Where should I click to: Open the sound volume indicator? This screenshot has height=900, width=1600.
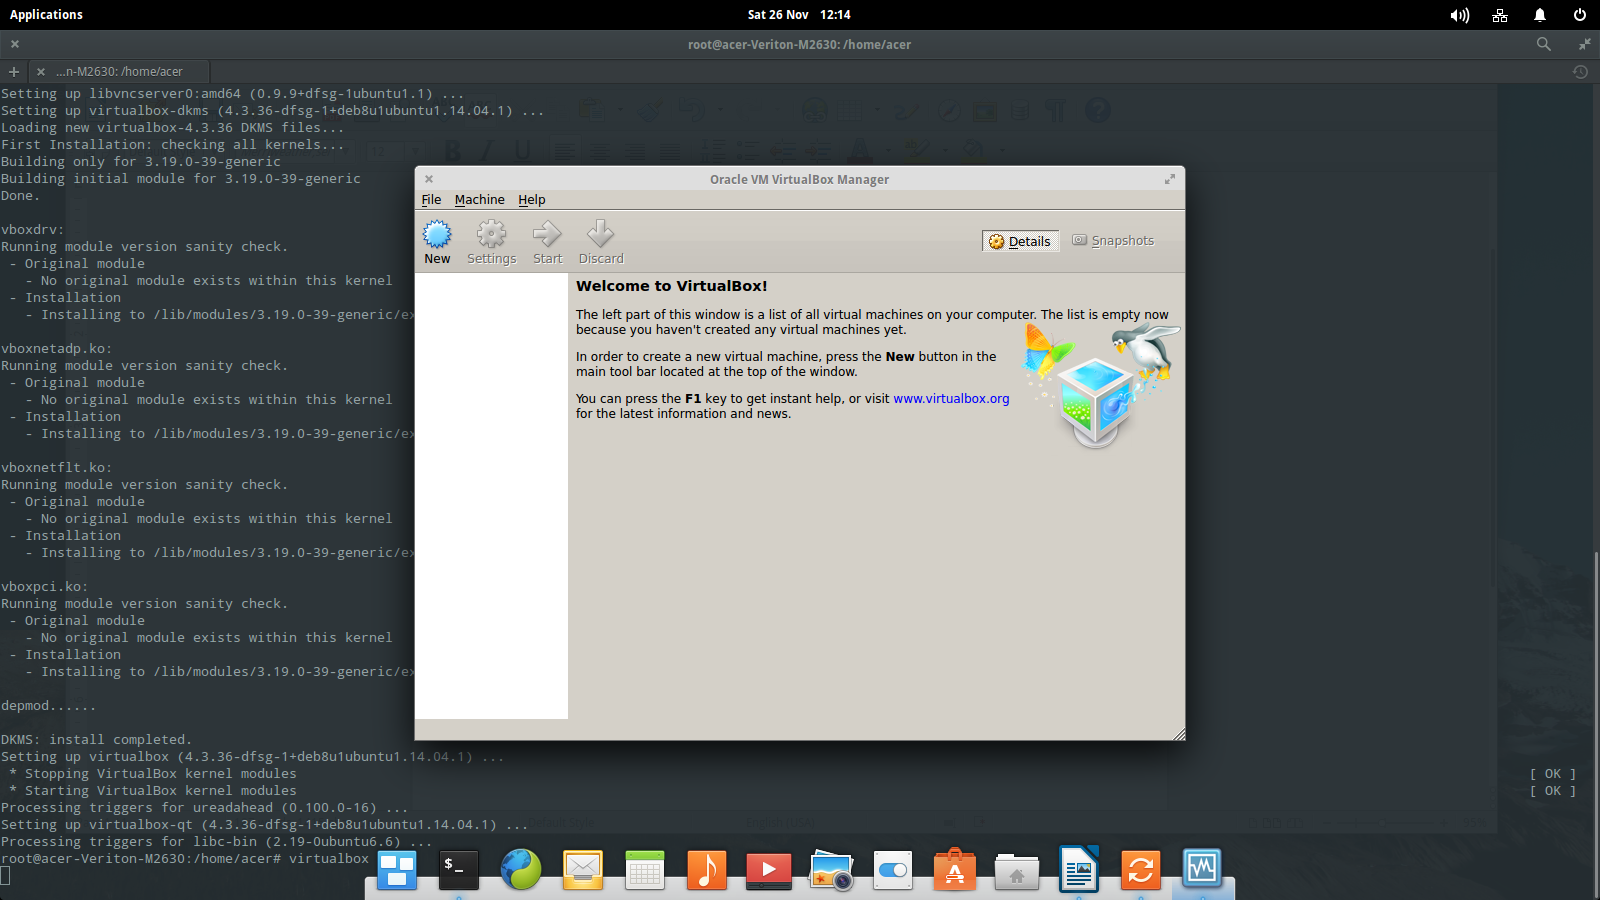point(1460,15)
